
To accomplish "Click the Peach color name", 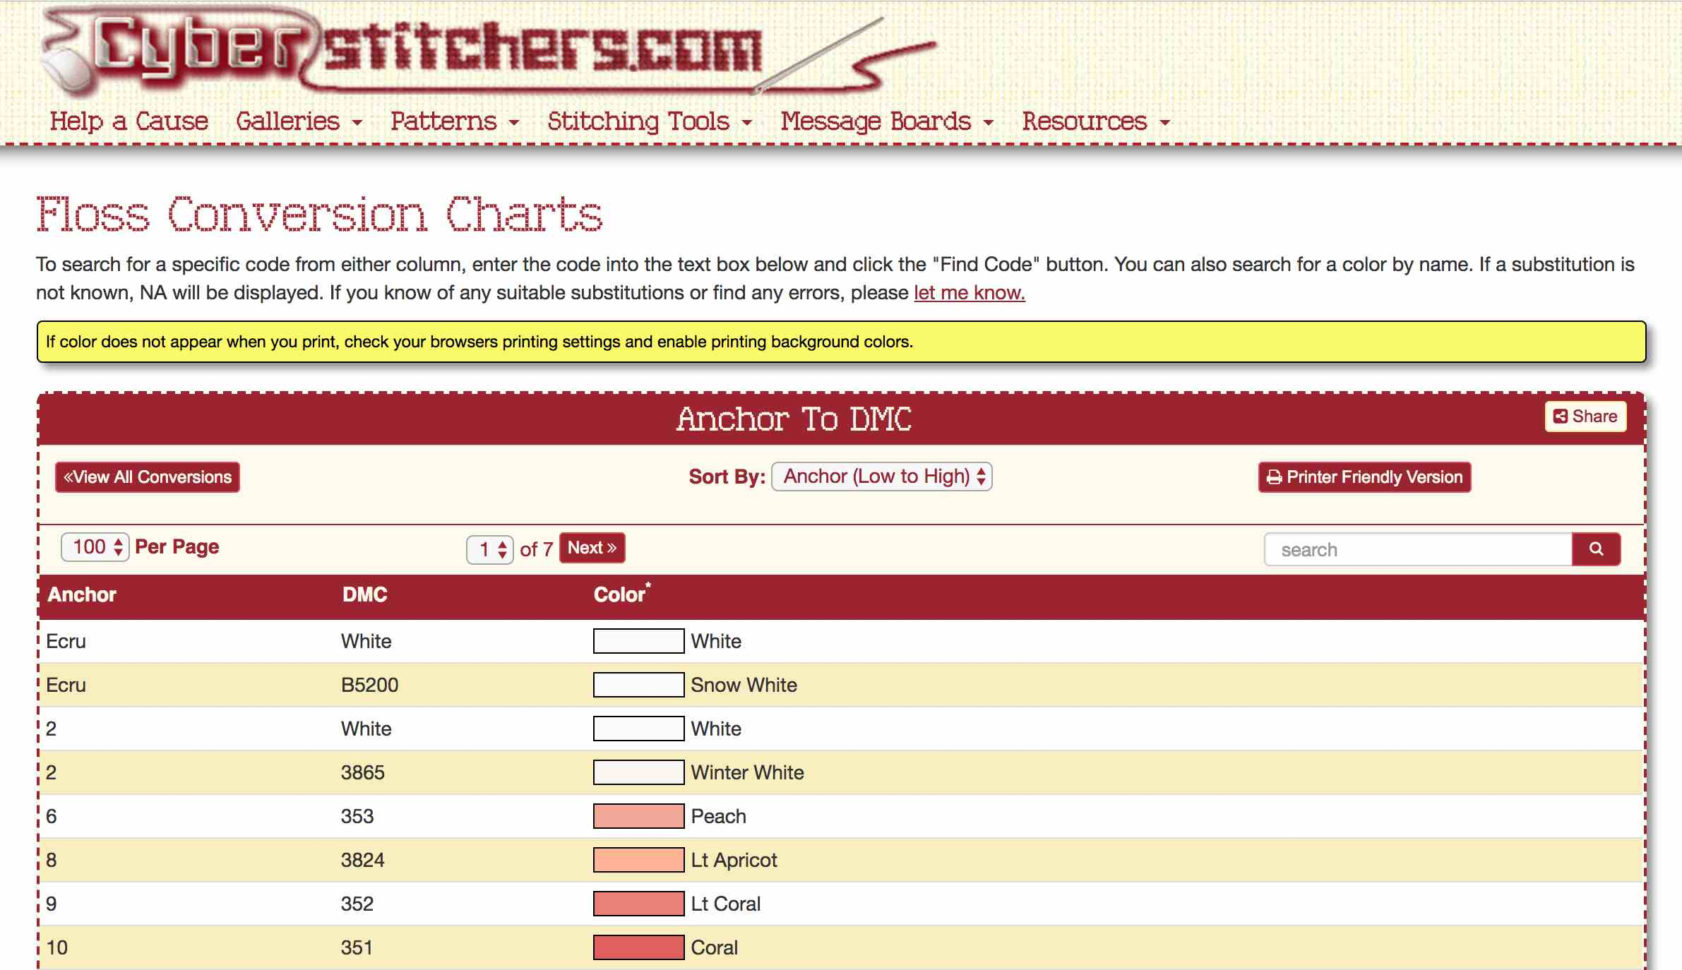I will click(718, 816).
